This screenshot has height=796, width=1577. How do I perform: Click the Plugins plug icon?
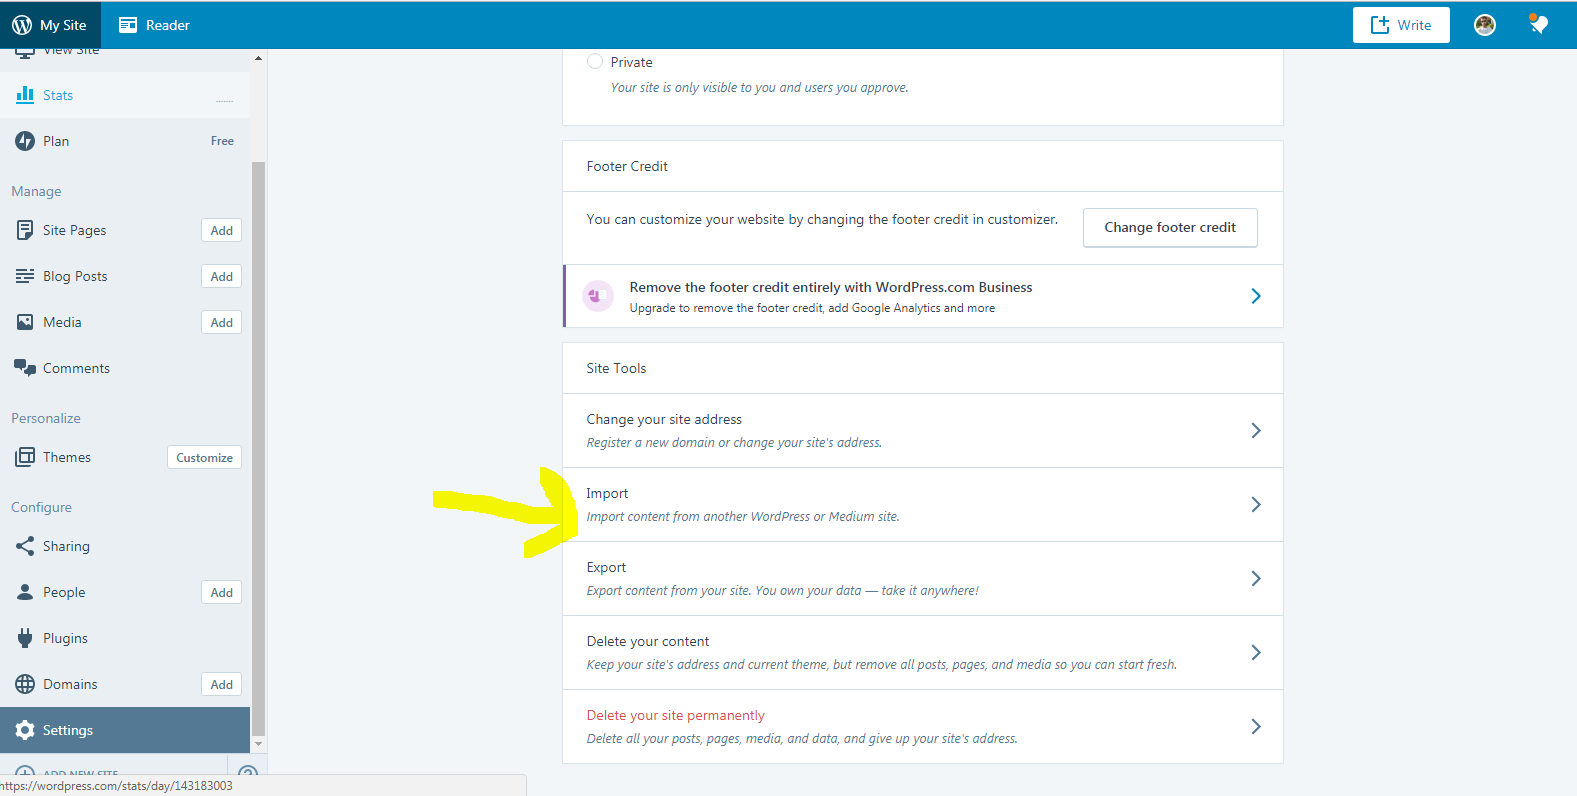tap(25, 638)
